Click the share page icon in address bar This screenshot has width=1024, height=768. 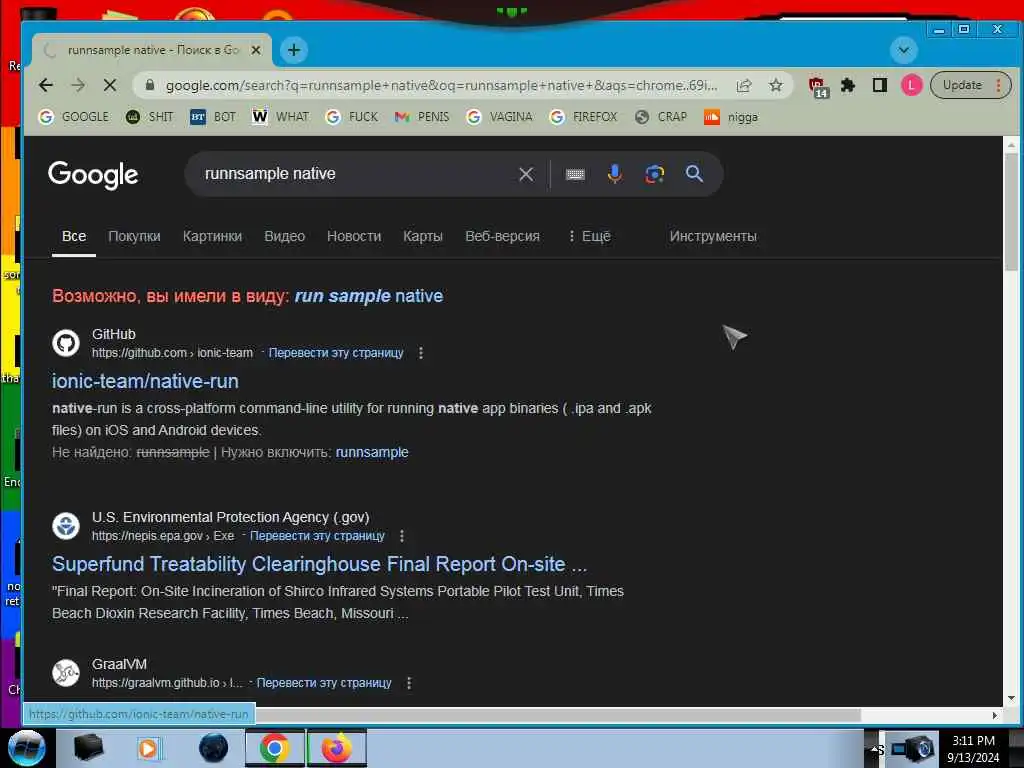[744, 85]
